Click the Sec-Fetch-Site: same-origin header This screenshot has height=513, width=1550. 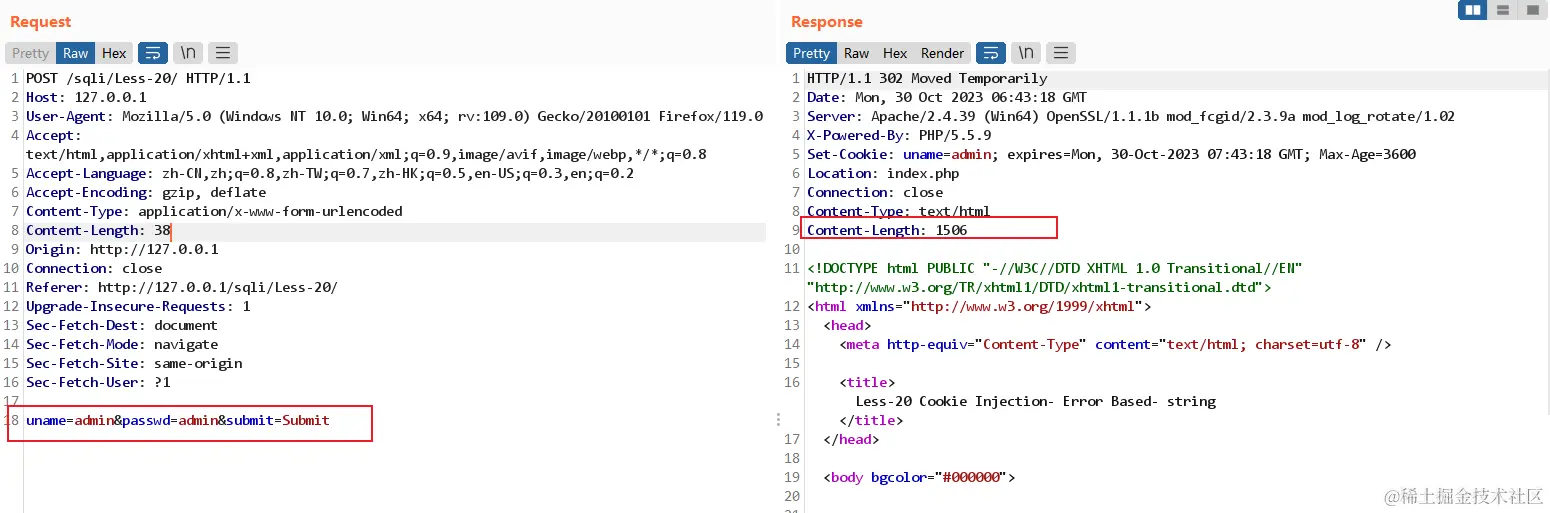(x=134, y=363)
